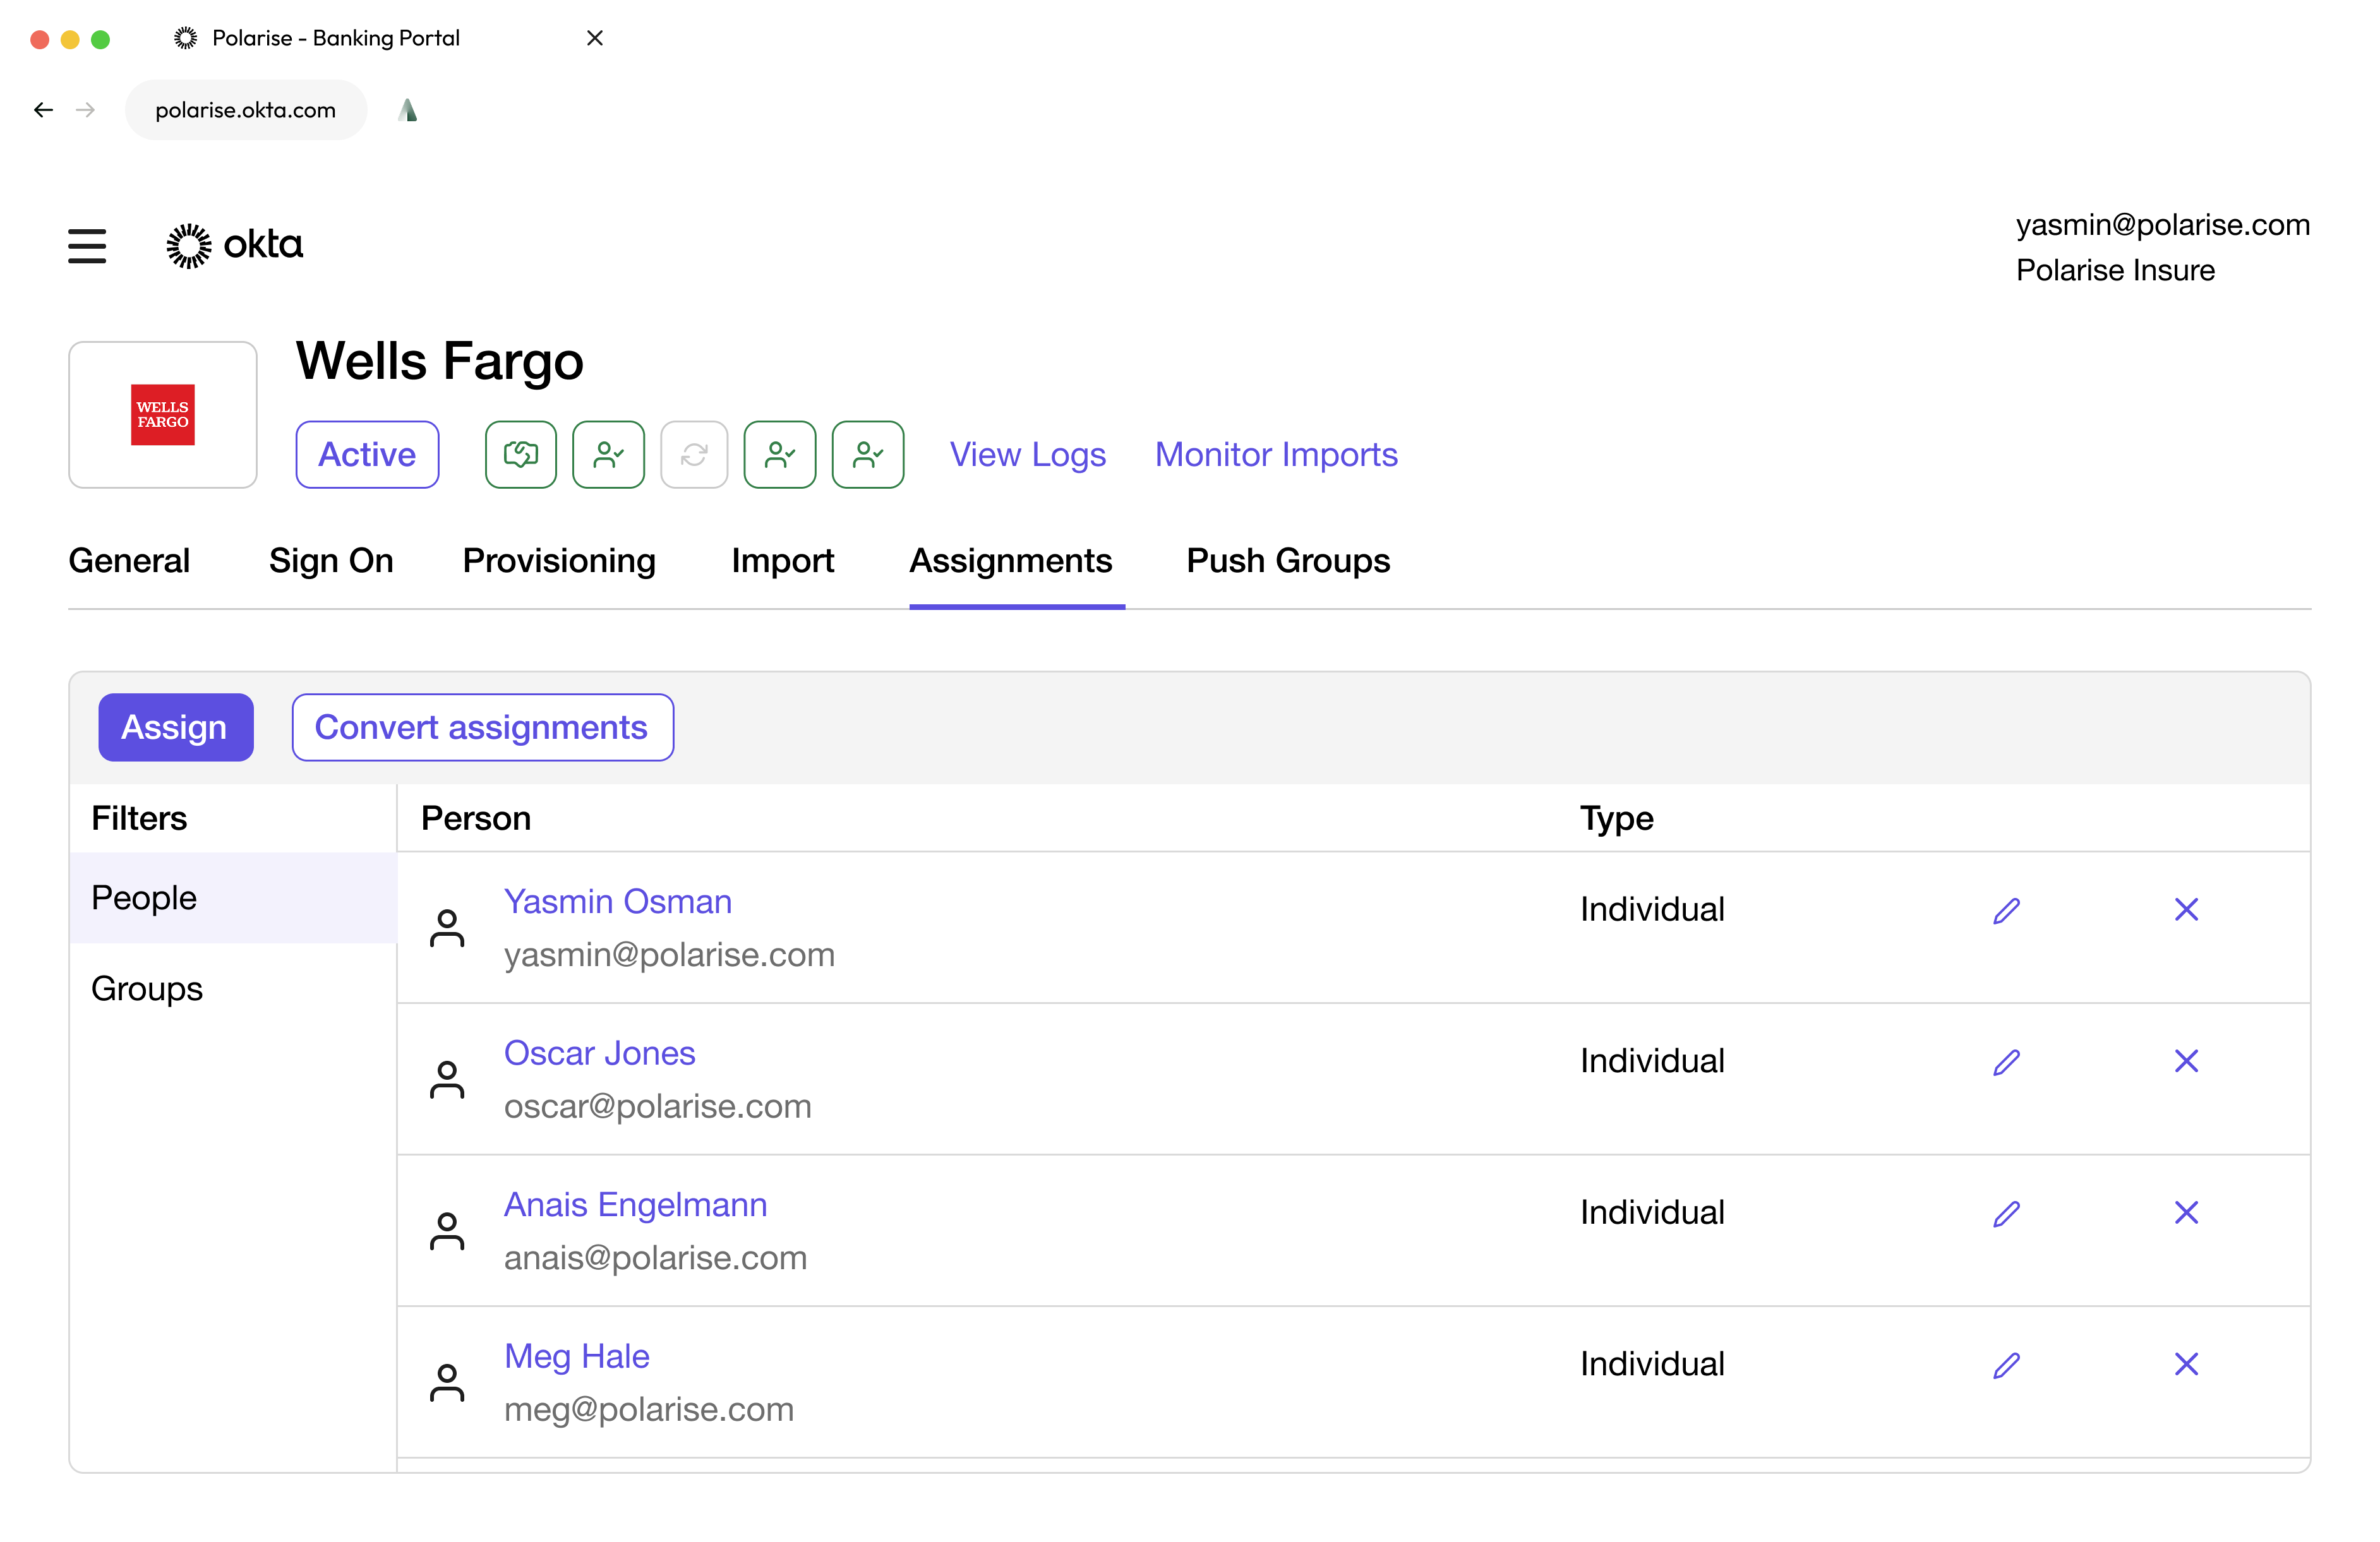
Task: Edit Oscar Jones's assignment with the pencil
Action: [2006, 1062]
